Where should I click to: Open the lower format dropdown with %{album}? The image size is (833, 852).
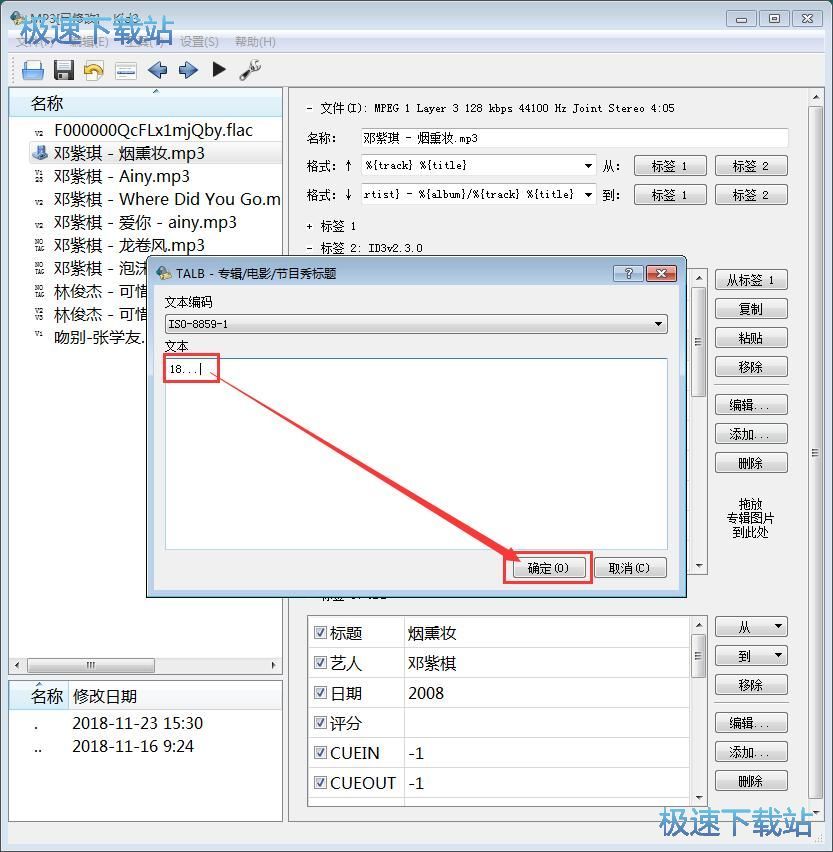pyautogui.click(x=588, y=194)
